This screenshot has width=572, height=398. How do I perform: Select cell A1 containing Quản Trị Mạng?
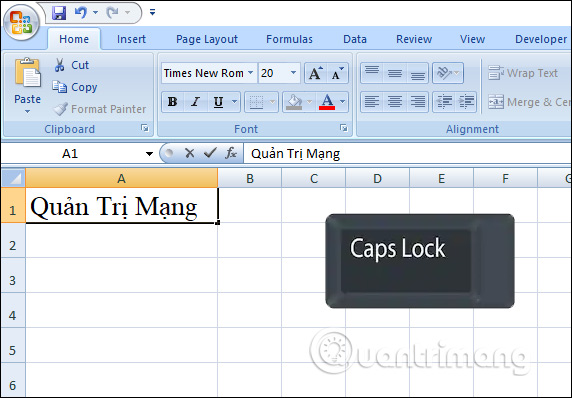tap(122, 205)
